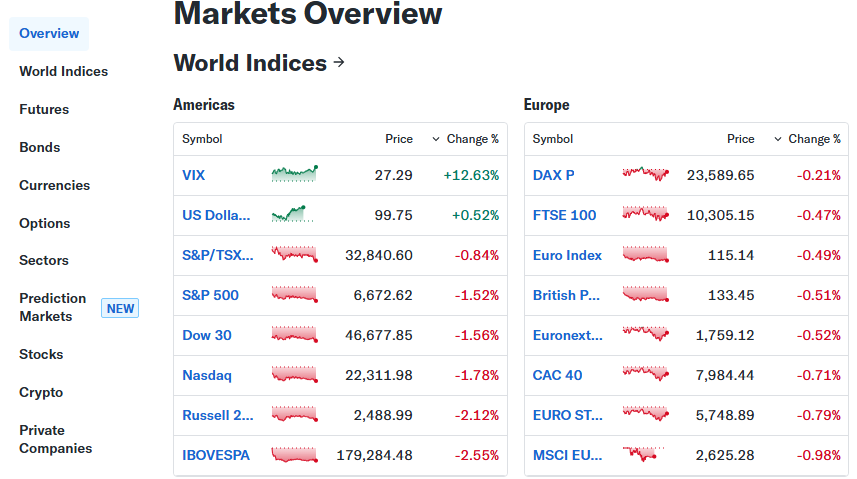The height and width of the screenshot is (479, 857).
Task: Click the Nasdaq mini trend chart
Action: [x=294, y=375]
